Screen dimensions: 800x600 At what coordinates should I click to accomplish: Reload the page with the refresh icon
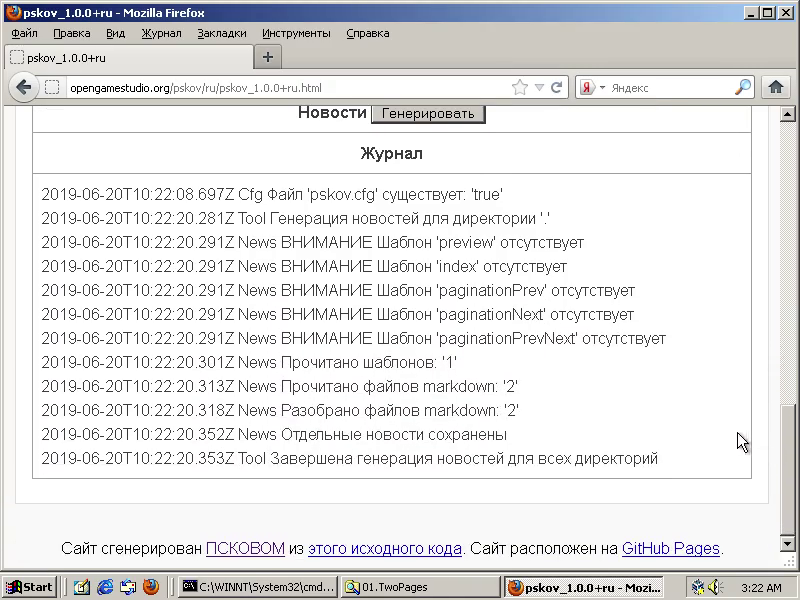[x=557, y=88]
